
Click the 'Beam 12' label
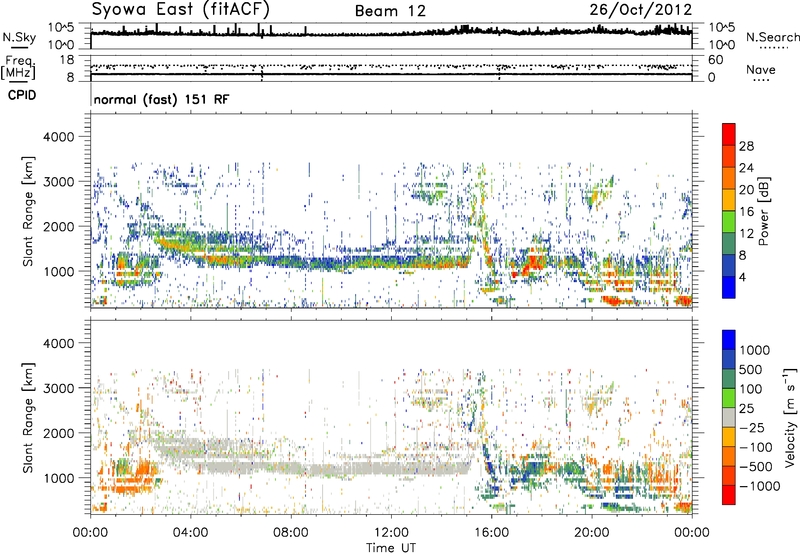[390, 11]
